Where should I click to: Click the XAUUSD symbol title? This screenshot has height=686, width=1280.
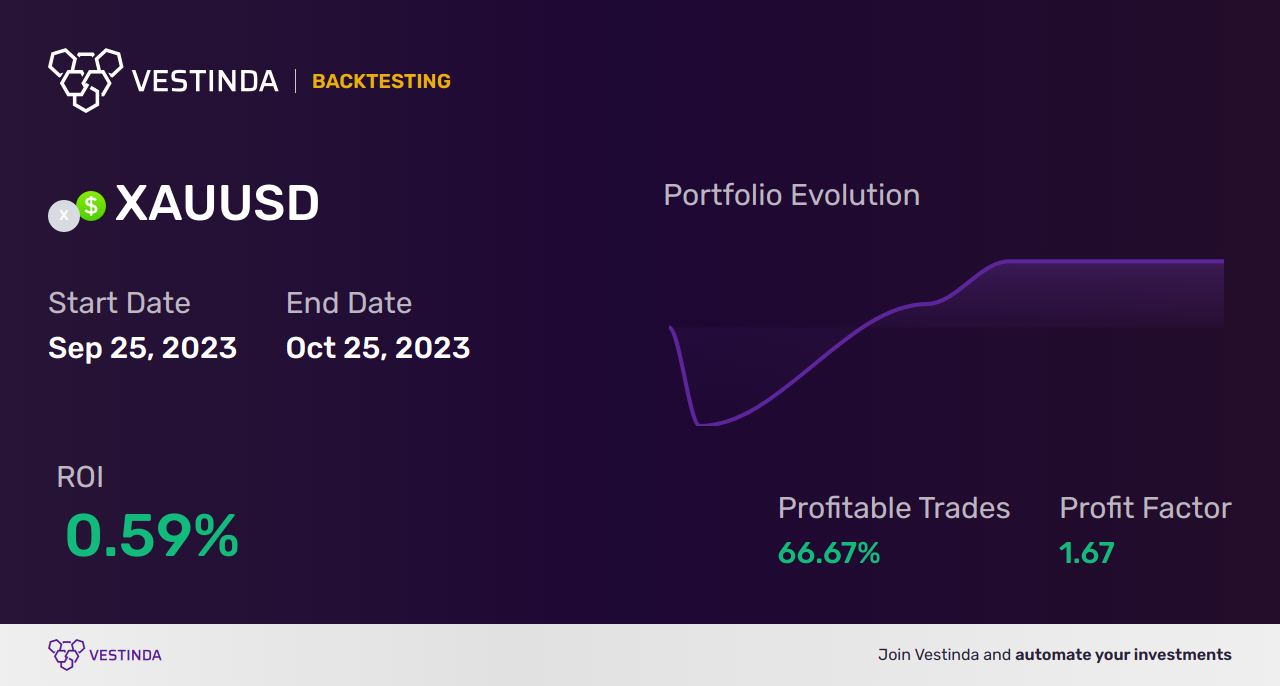point(217,204)
